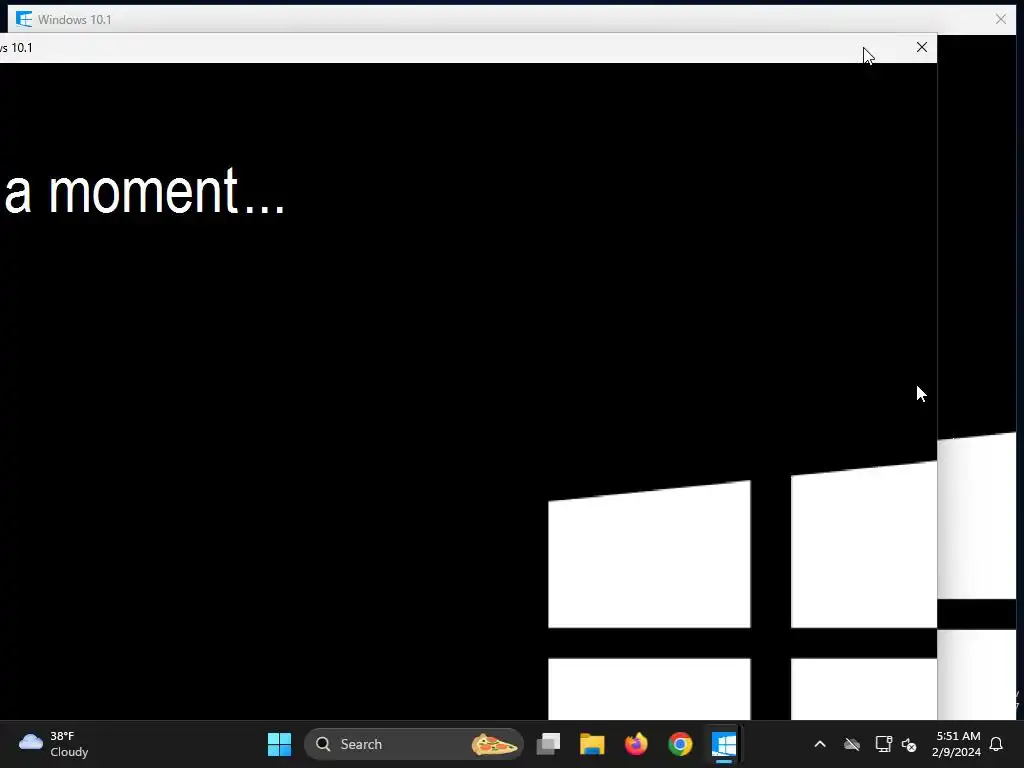The width and height of the screenshot is (1024, 768).
Task: Click the 'a moment...' text
Action: tap(145, 191)
